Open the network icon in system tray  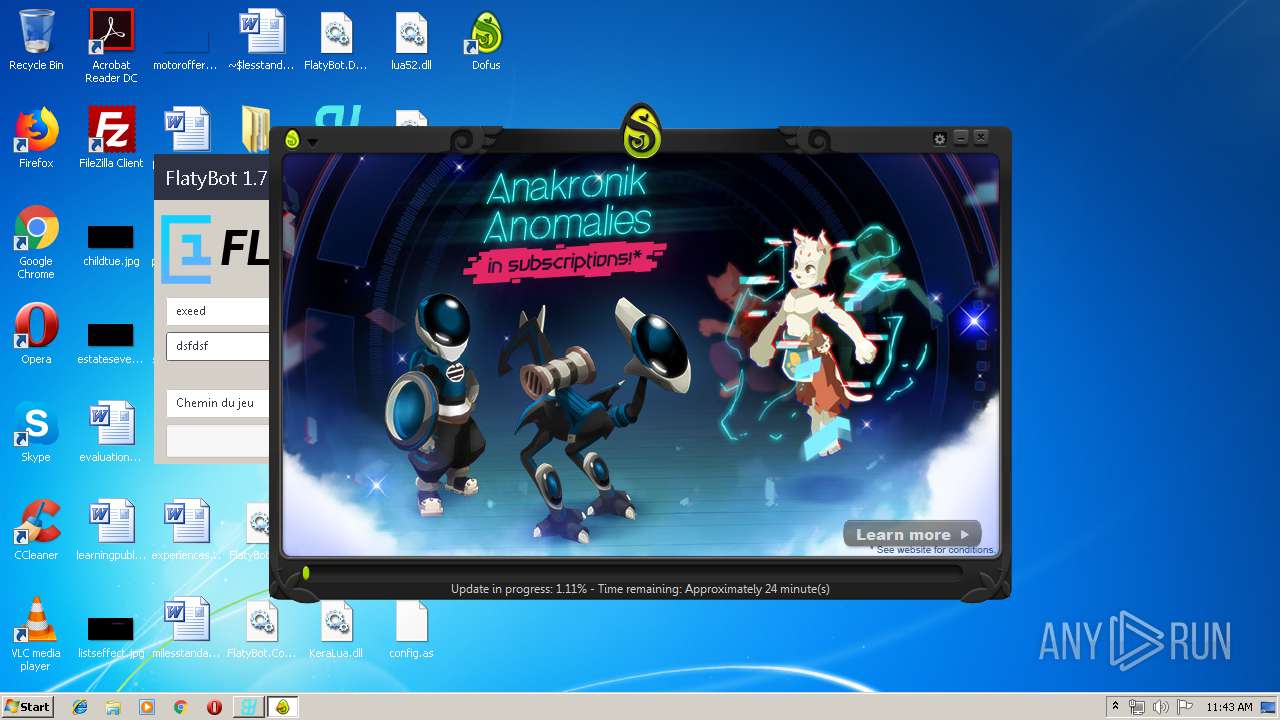(x=1137, y=707)
